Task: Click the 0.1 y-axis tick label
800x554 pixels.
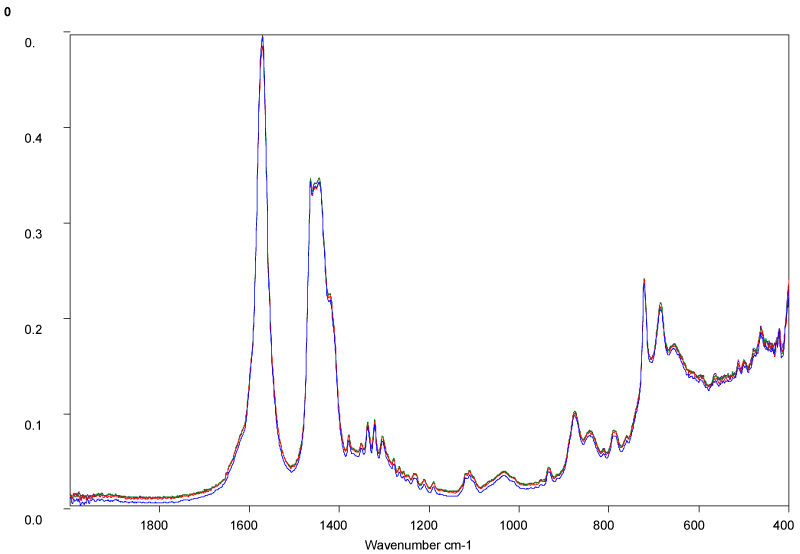Action: coord(33,425)
